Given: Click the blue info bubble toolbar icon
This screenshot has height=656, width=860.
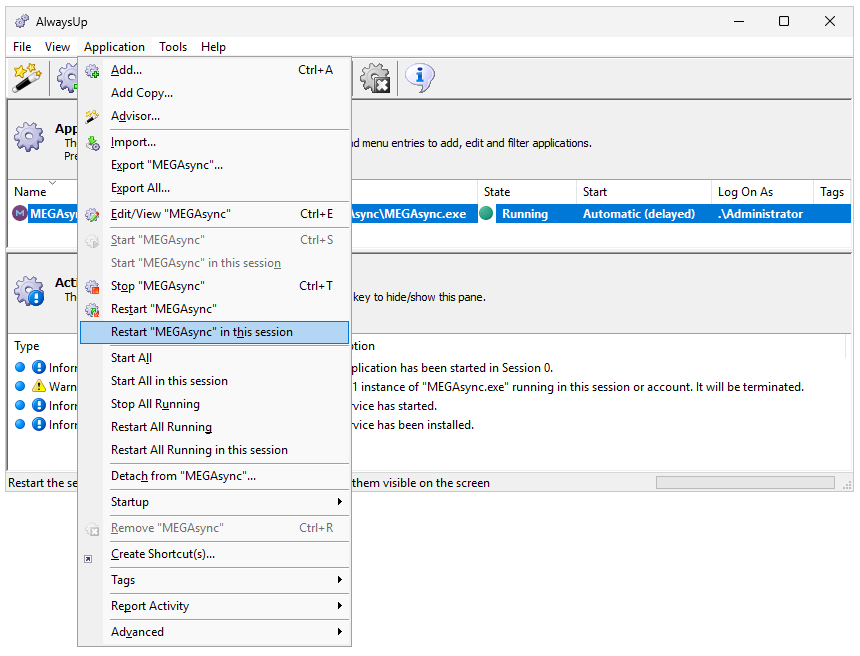Looking at the screenshot, I should [419, 77].
